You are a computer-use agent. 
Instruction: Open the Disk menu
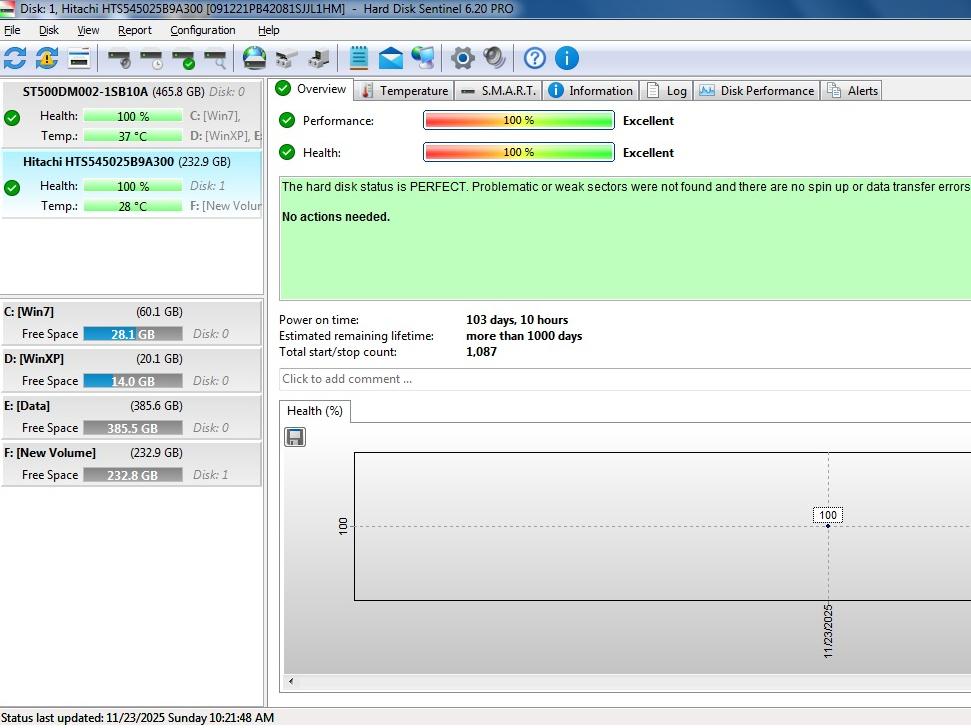pos(49,30)
